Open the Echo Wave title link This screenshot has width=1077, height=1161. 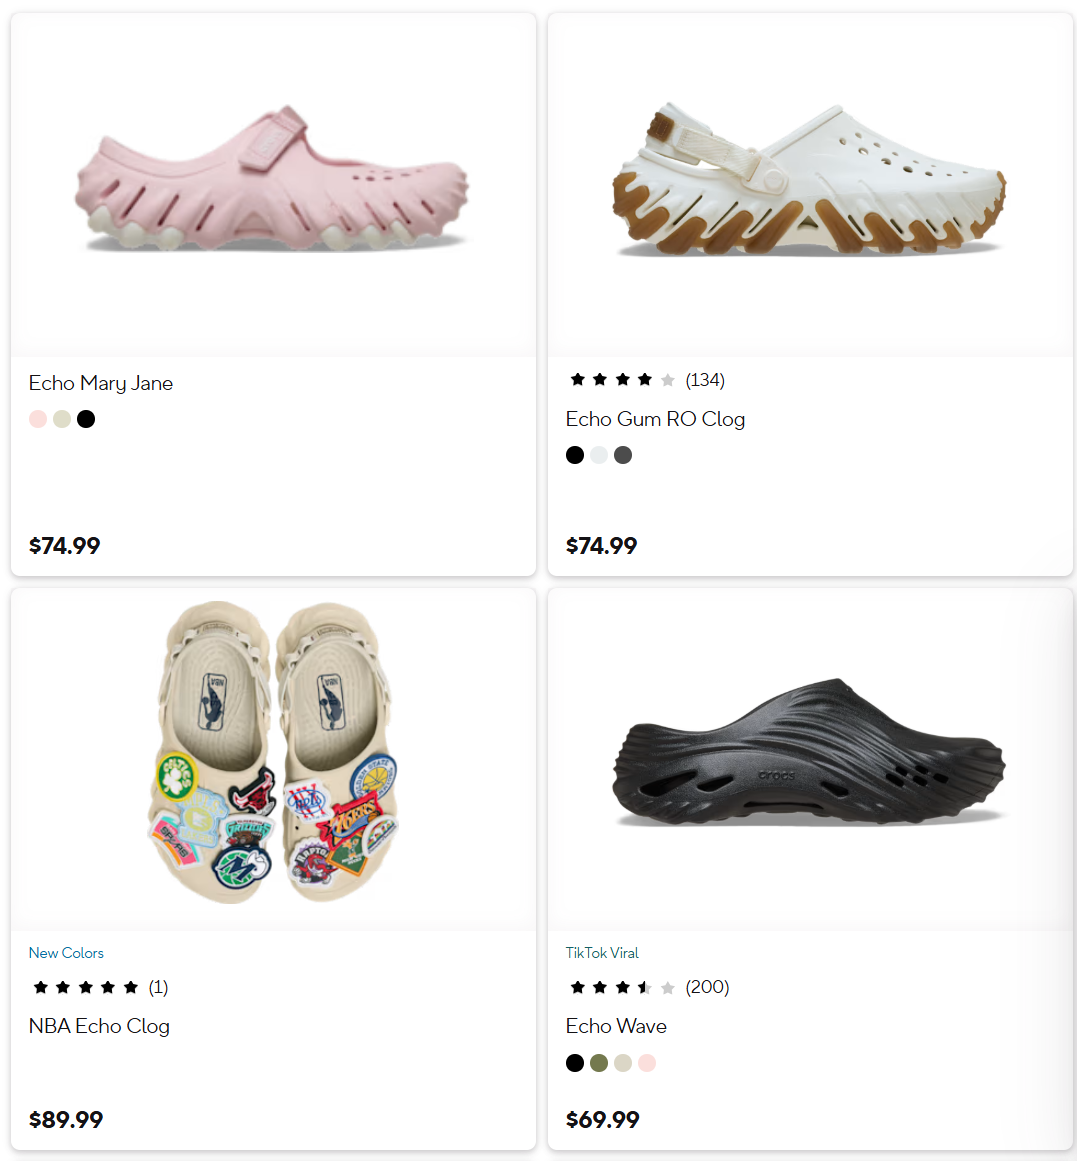[616, 1026]
